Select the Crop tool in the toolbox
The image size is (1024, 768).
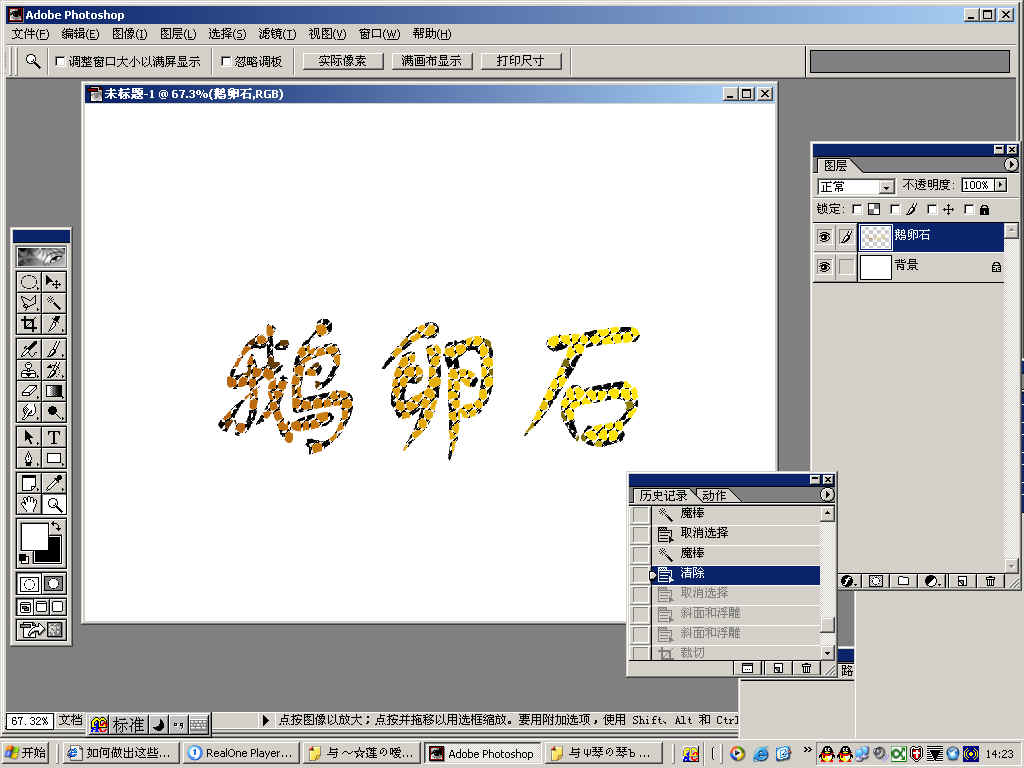29,323
